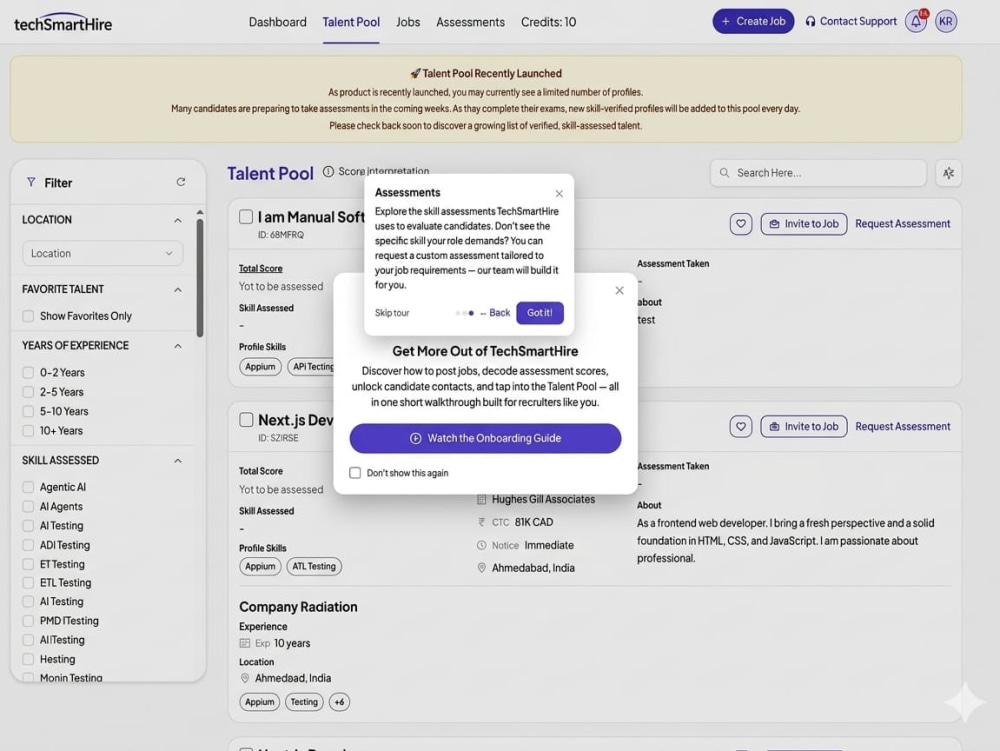This screenshot has height=751, width=1000.
Task: Open the Location dropdown
Action: tap(103, 253)
